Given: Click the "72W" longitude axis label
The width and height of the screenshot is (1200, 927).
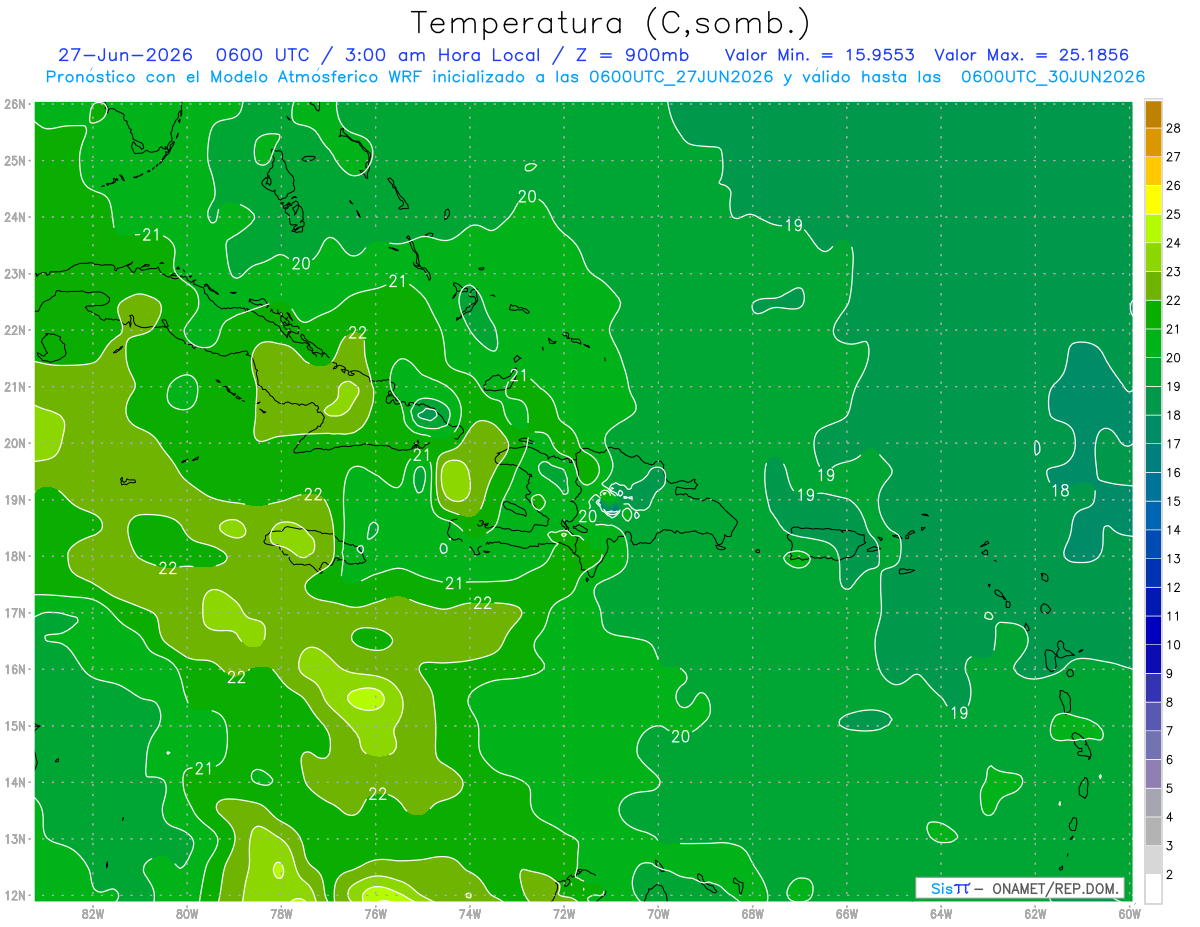Looking at the screenshot, I should 564,912.
